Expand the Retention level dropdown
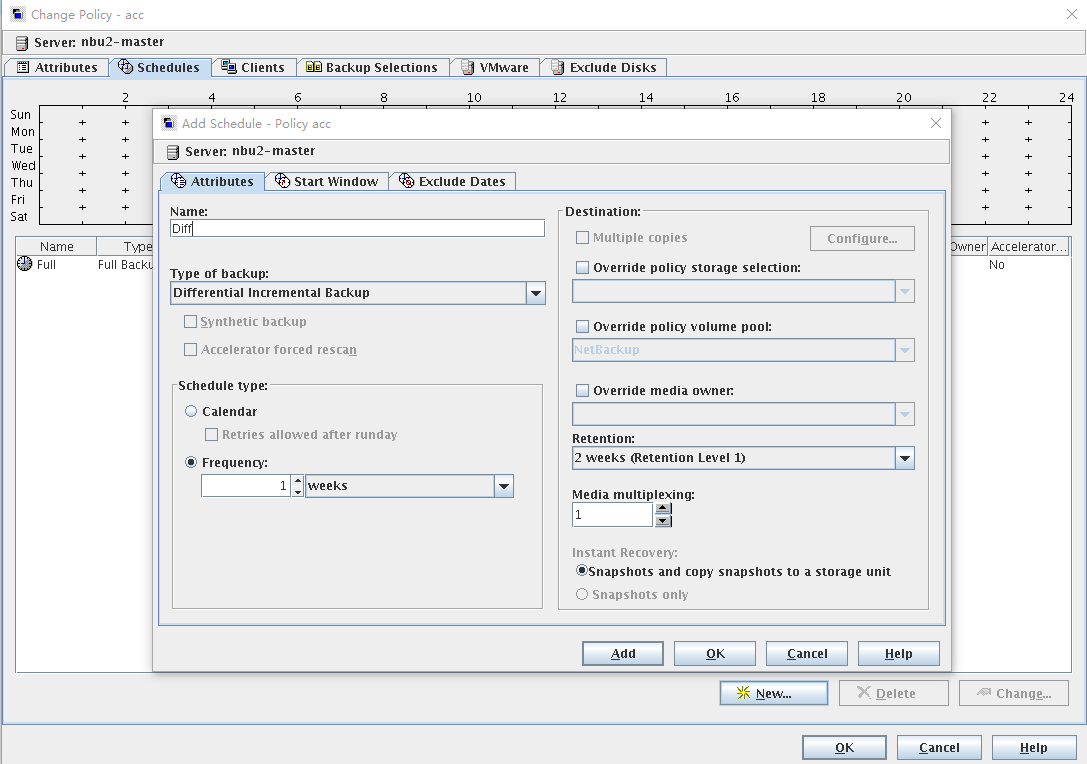Image resolution: width=1087 pixels, height=764 pixels. [904, 458]
